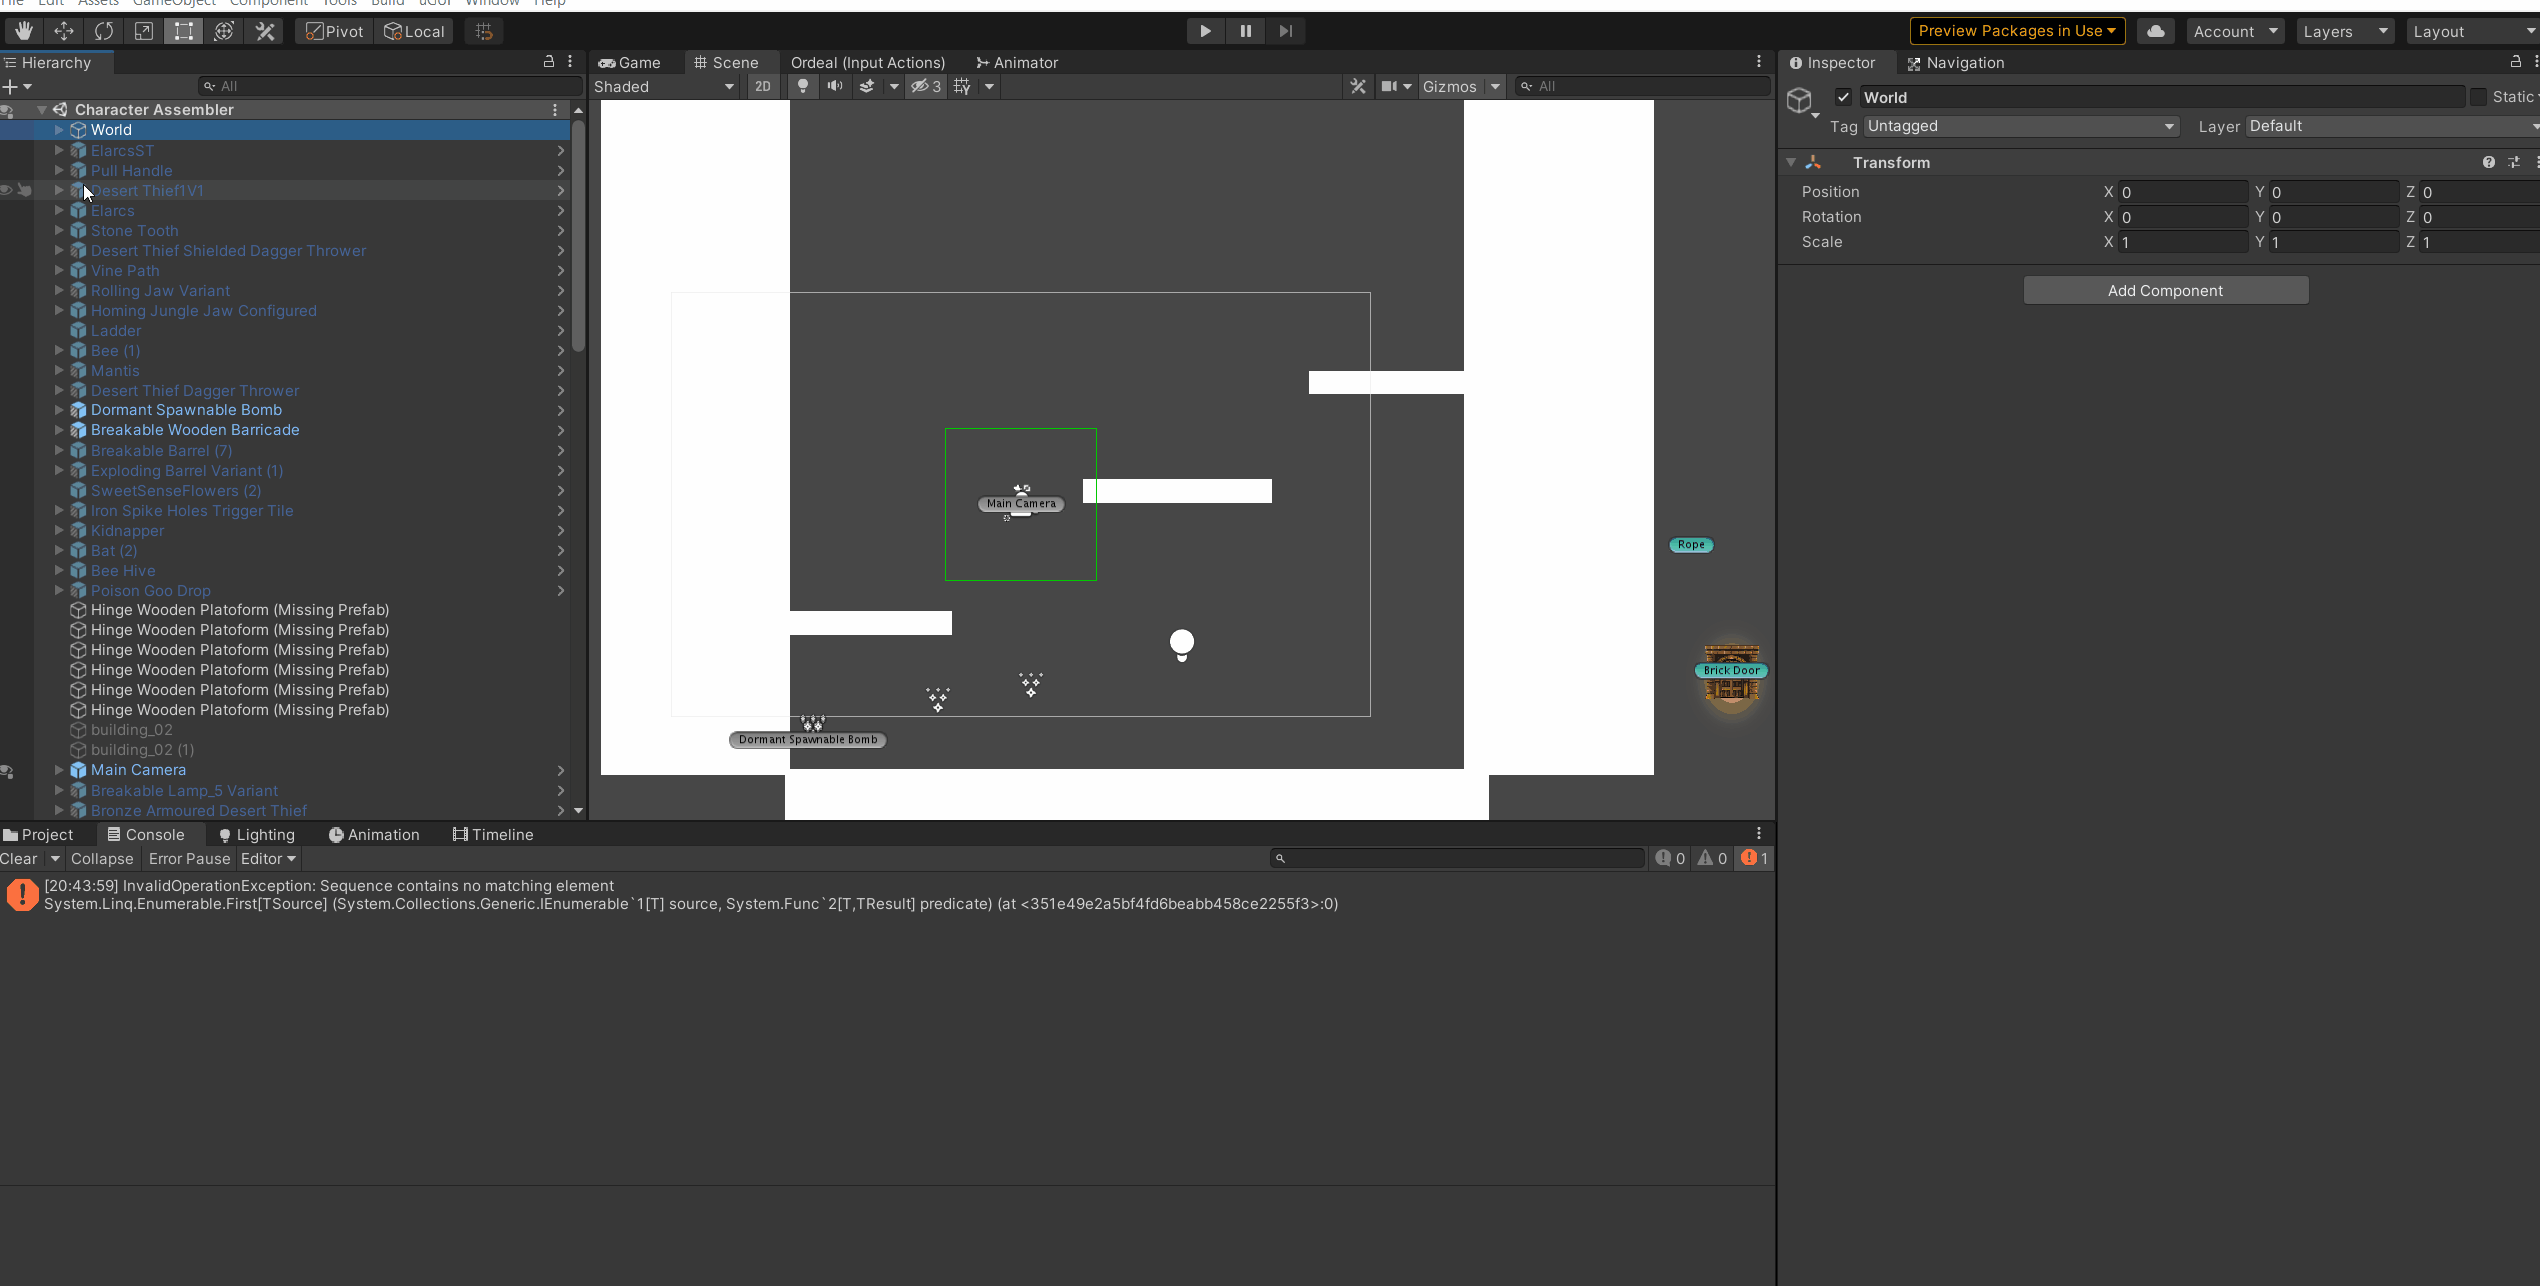Expand the World tree item
The image size is (2540, 1286).
(x=59, y=130)
